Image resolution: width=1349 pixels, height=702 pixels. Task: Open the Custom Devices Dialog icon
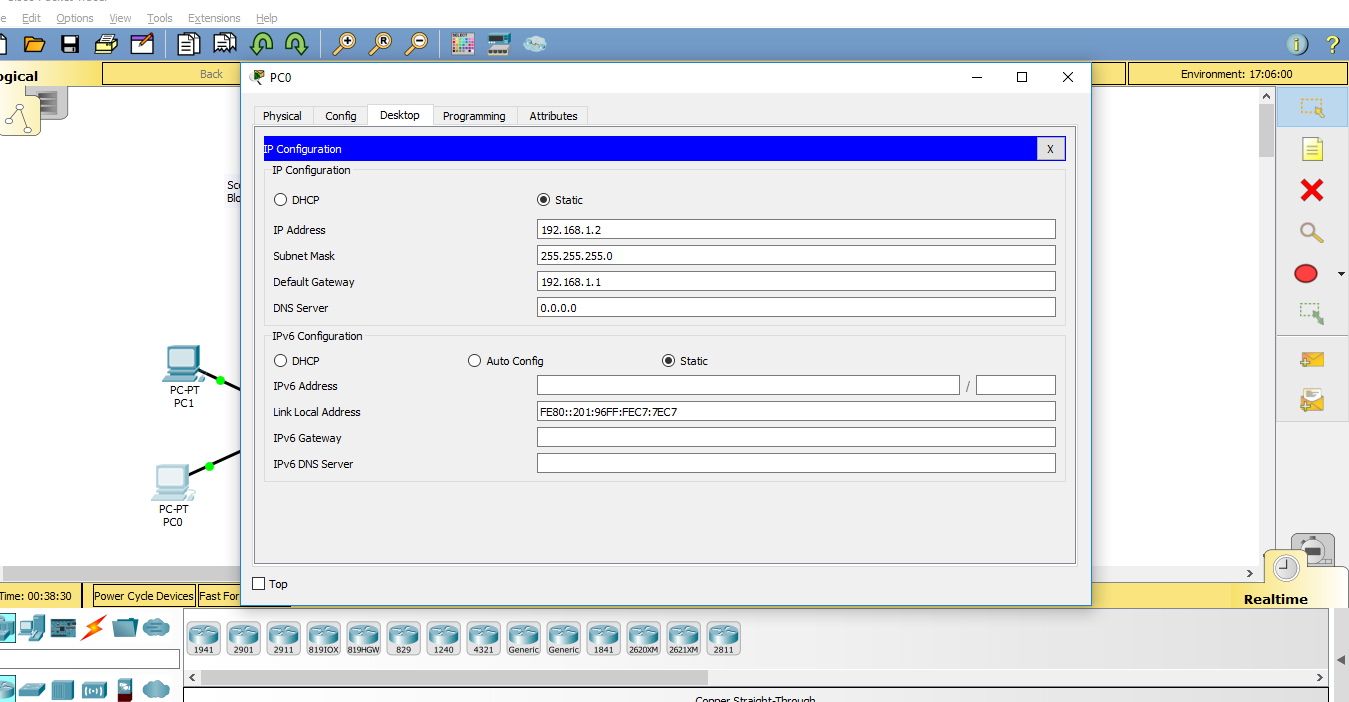click(x=499, y=44)
